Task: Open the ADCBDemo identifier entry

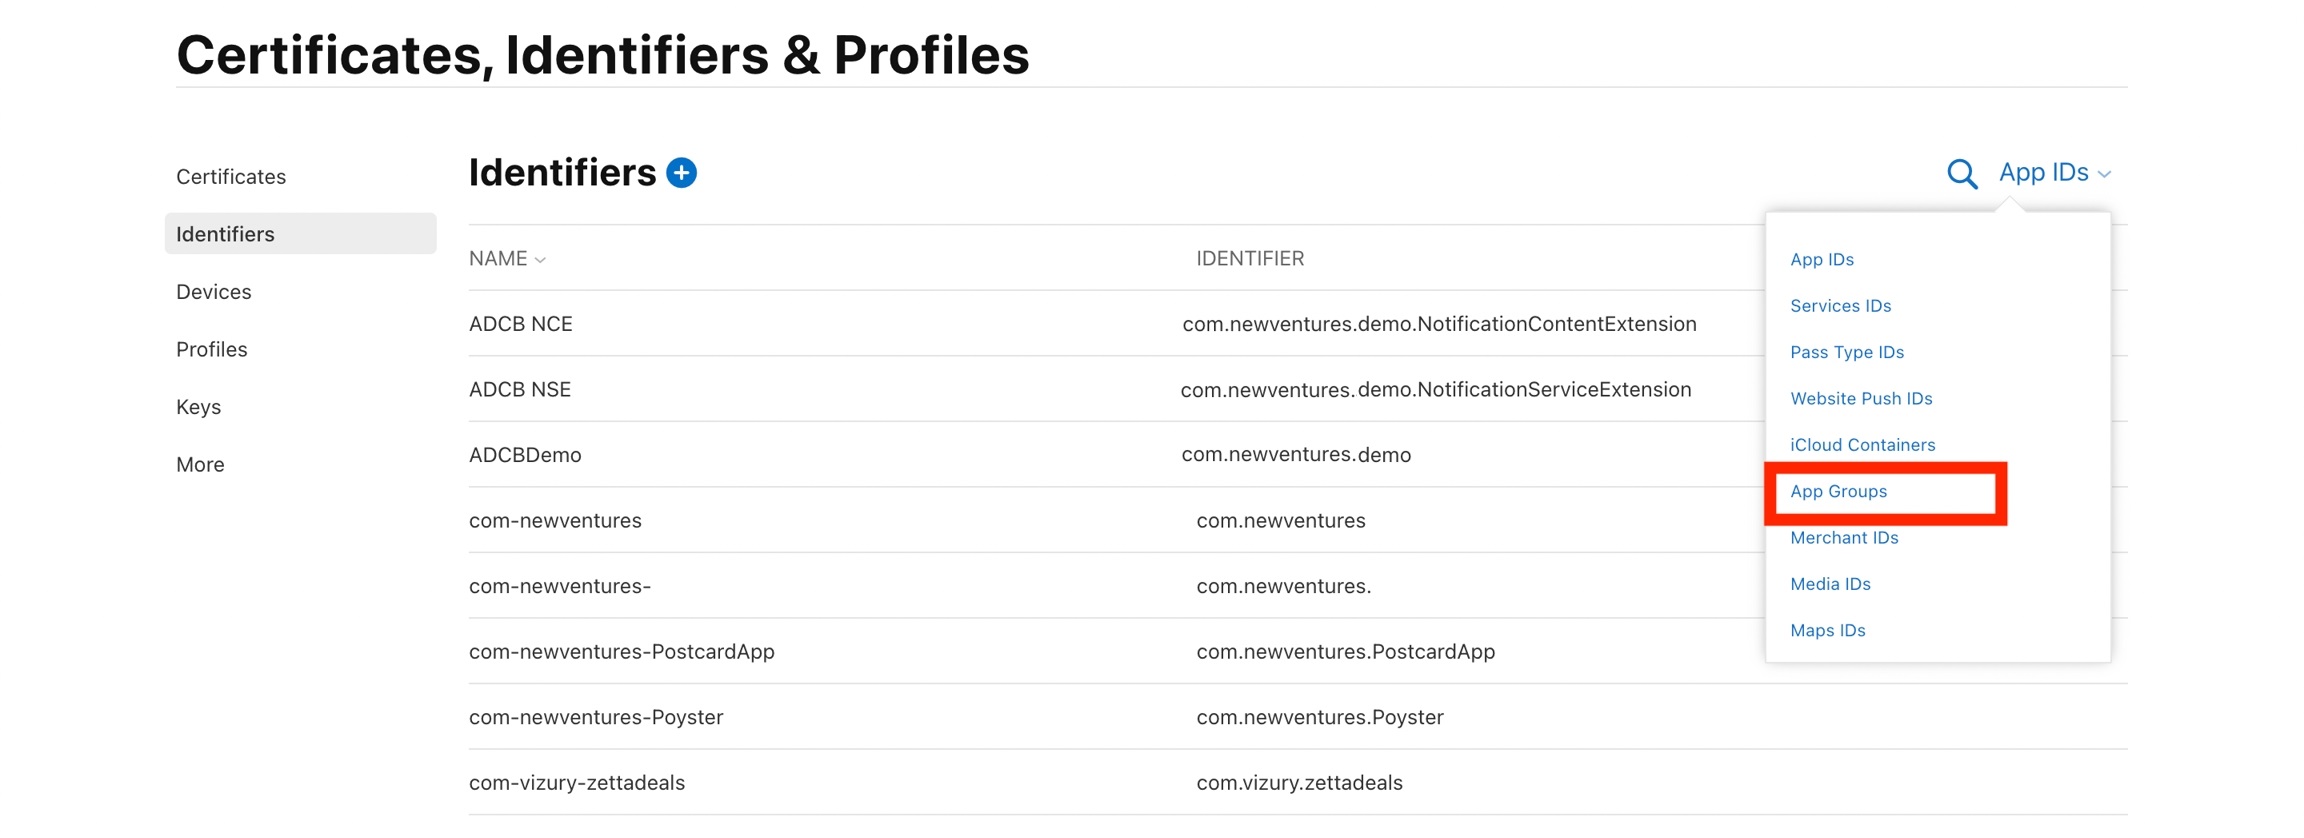Action: (525, 455)
